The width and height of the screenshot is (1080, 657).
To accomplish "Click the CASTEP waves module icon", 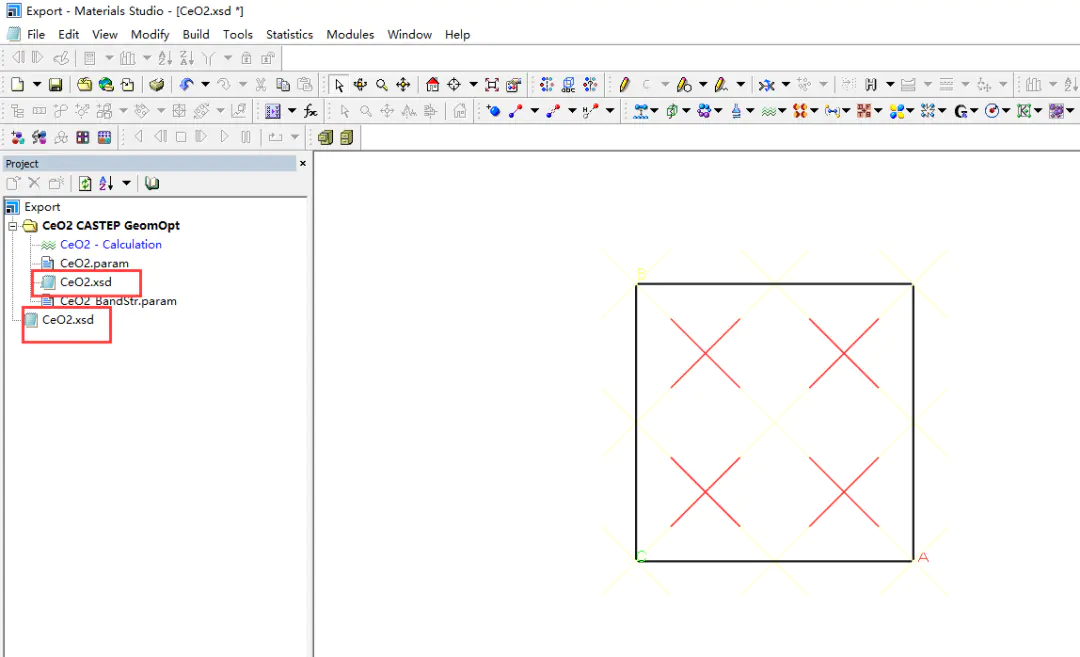I will click(x=769, y=111).
